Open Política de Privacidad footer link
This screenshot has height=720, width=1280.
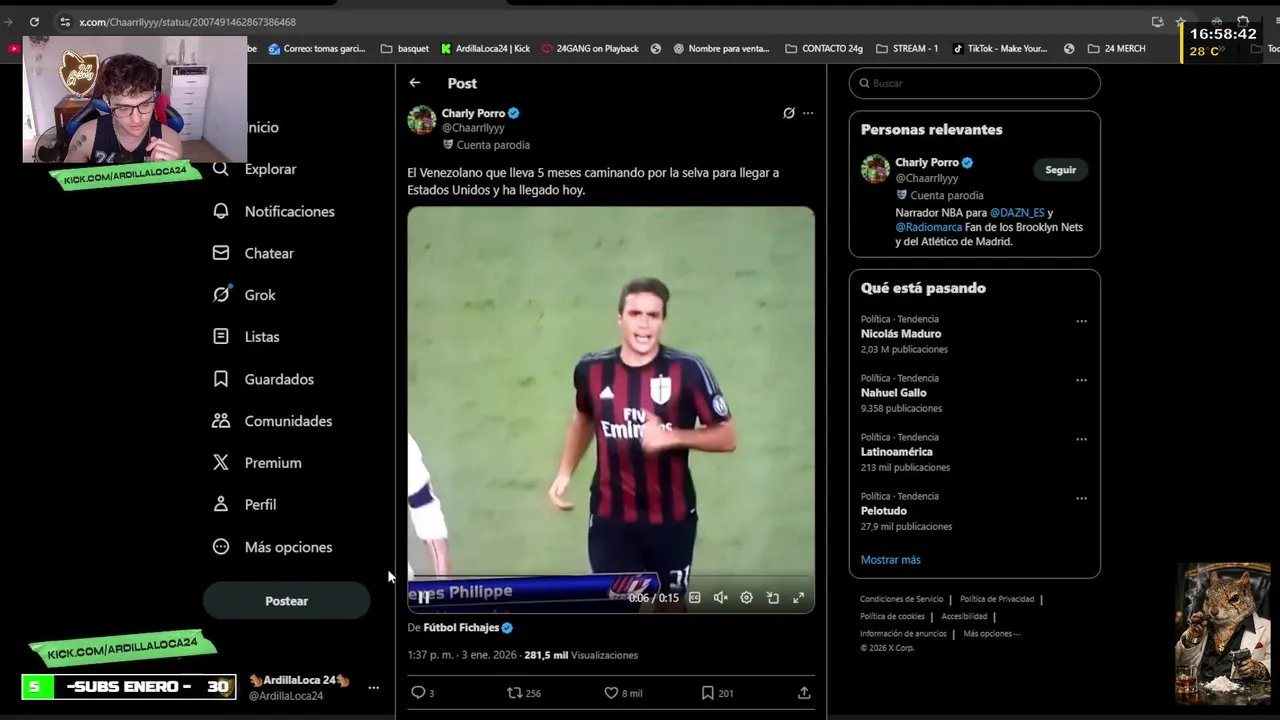[997, 599]
